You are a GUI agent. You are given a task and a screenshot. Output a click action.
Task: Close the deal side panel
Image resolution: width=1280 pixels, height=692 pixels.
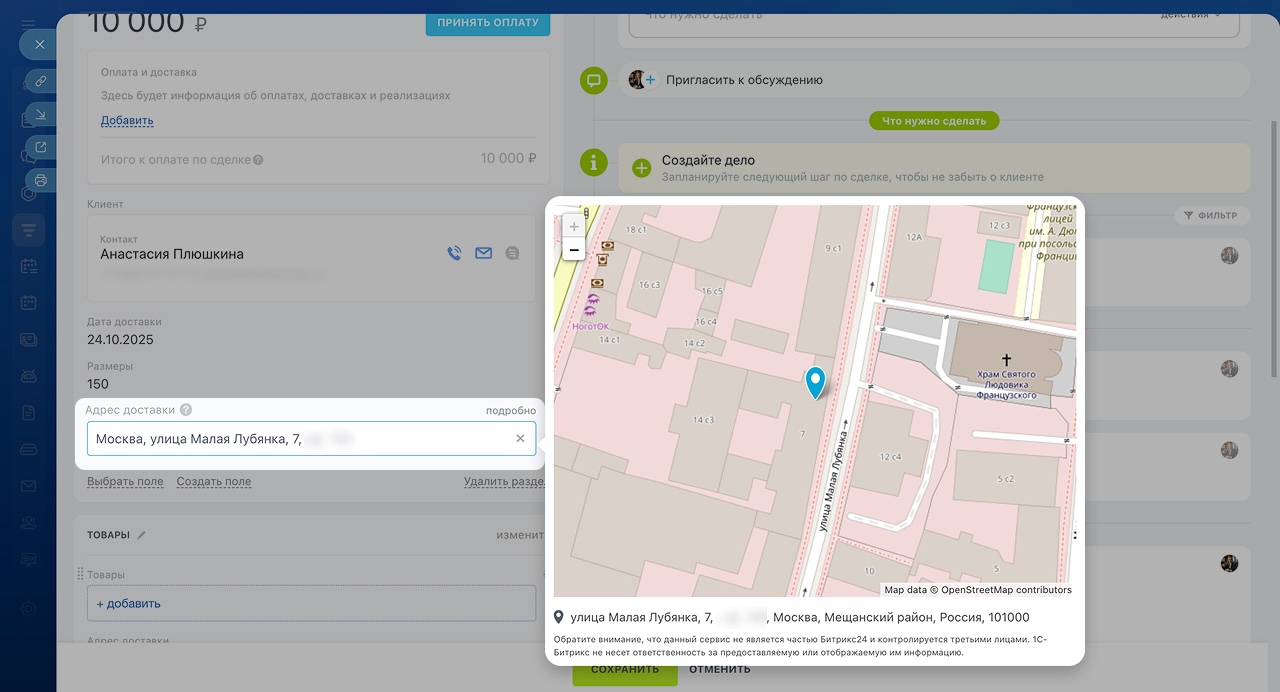[x=40, y=45]
